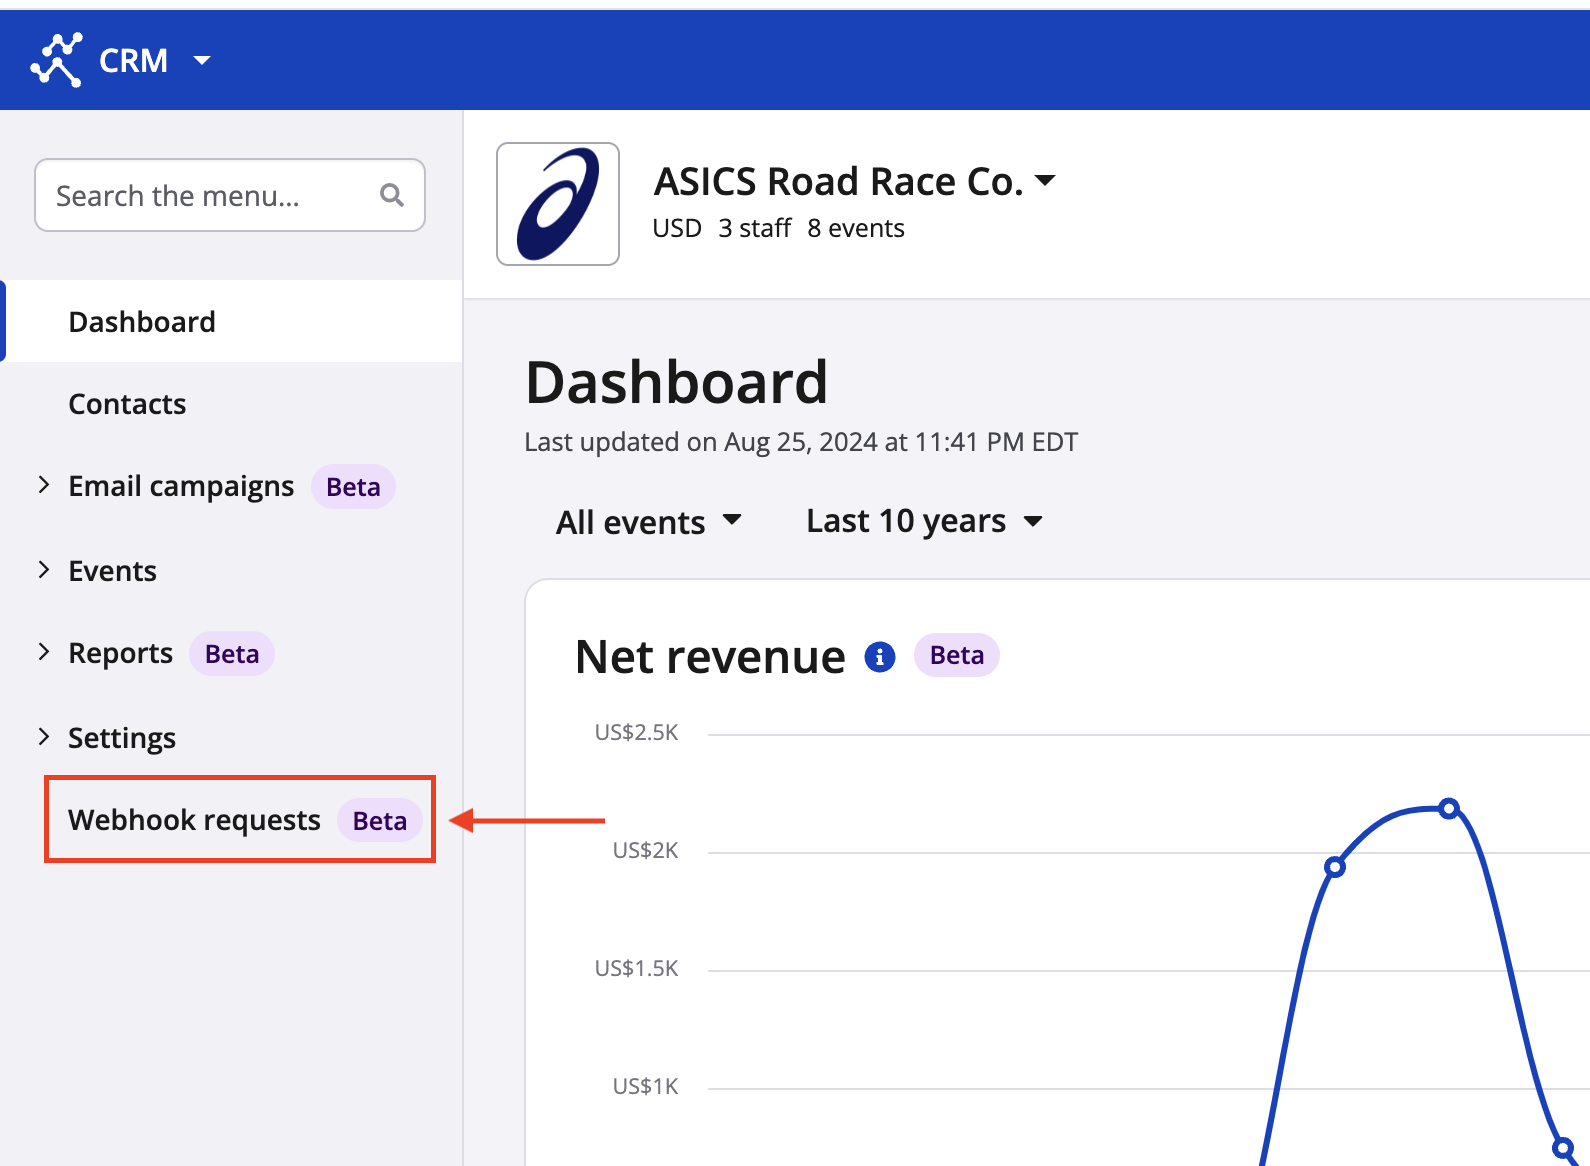Click the CRM logo icon
Screen dimensions: 1590x1166
point(57,60)
